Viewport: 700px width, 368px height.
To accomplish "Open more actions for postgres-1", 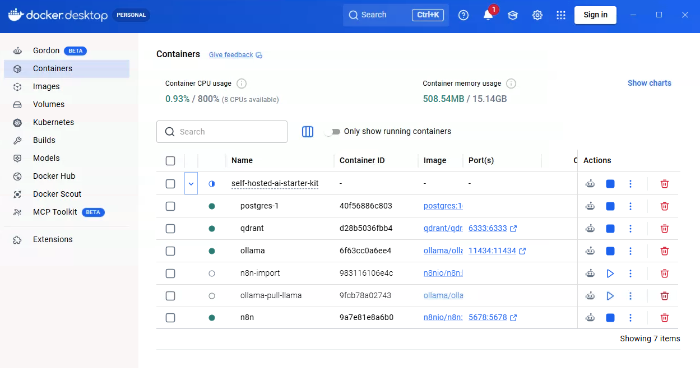I will click(x=630, y=206).
